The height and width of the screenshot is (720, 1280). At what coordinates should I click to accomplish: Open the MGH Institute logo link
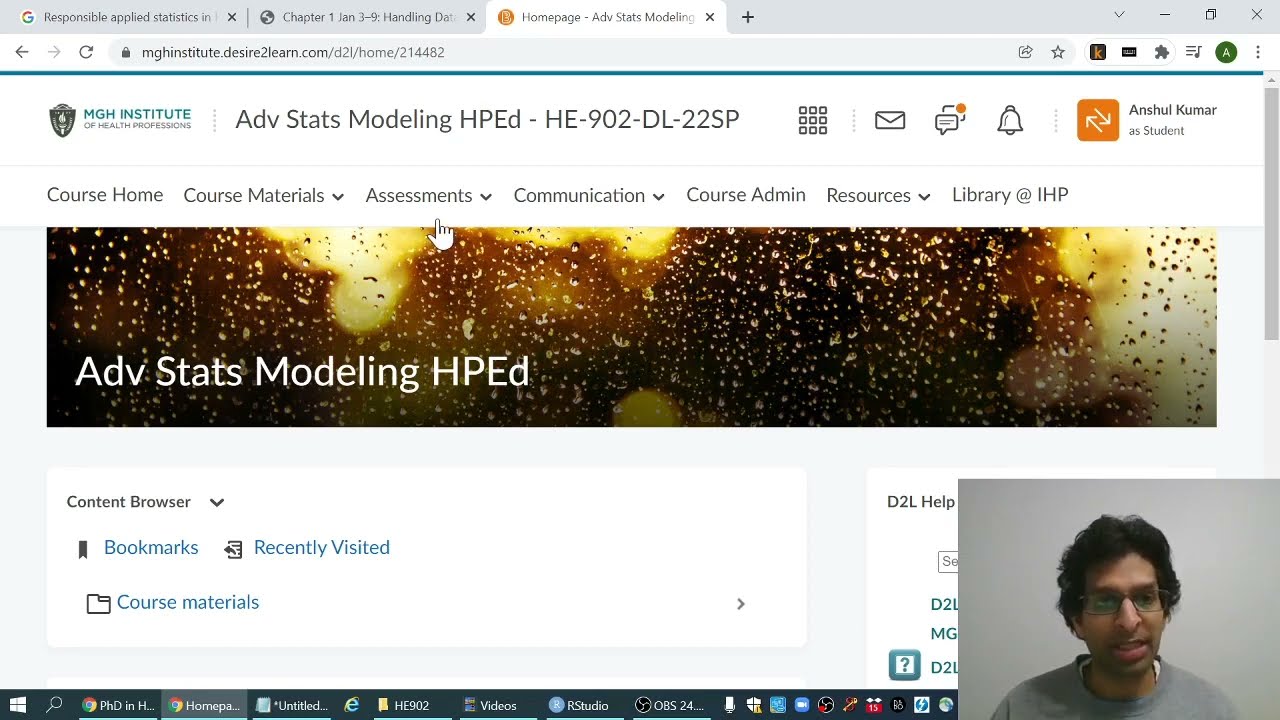(120, 120)
